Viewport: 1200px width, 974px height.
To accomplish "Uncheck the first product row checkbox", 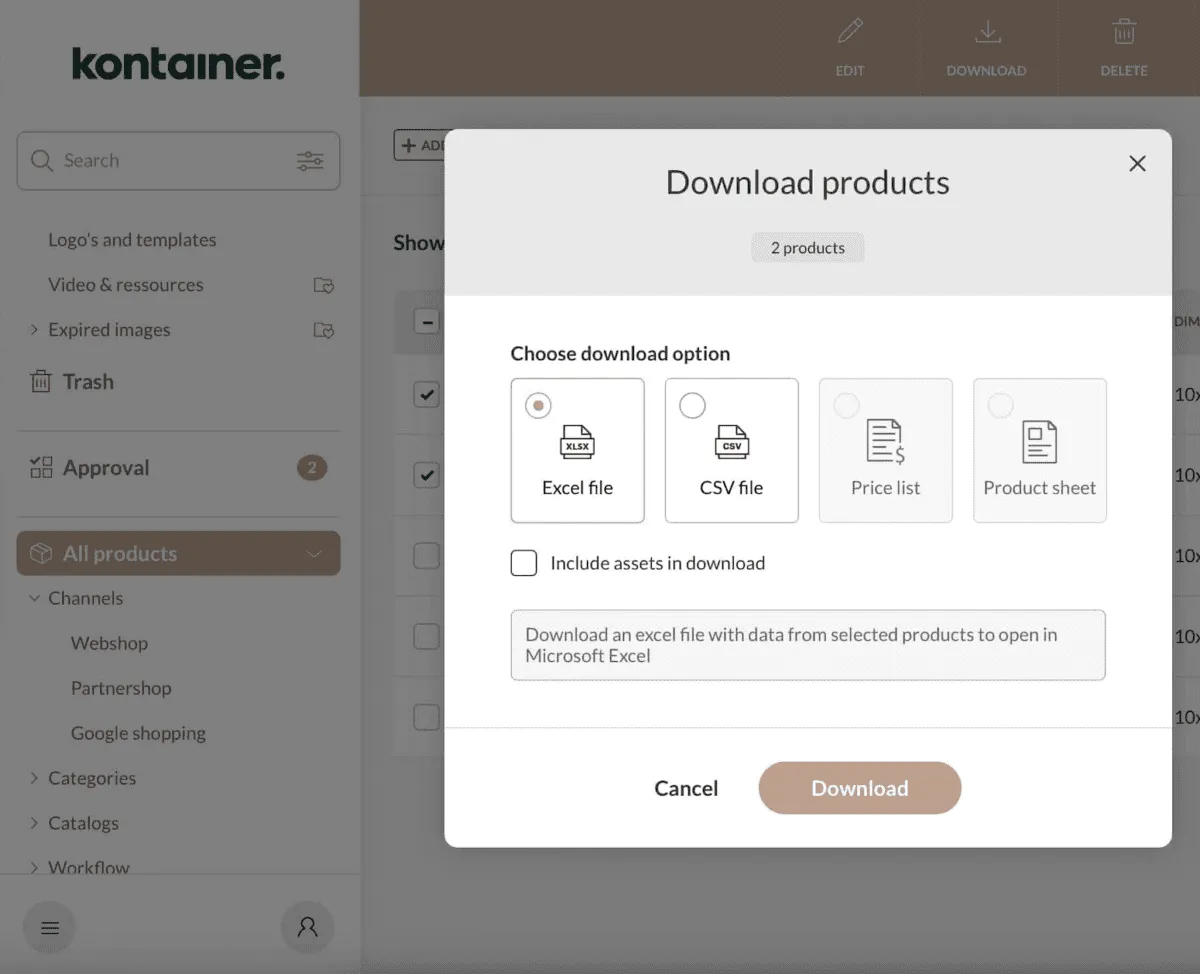I will [427, 394].
